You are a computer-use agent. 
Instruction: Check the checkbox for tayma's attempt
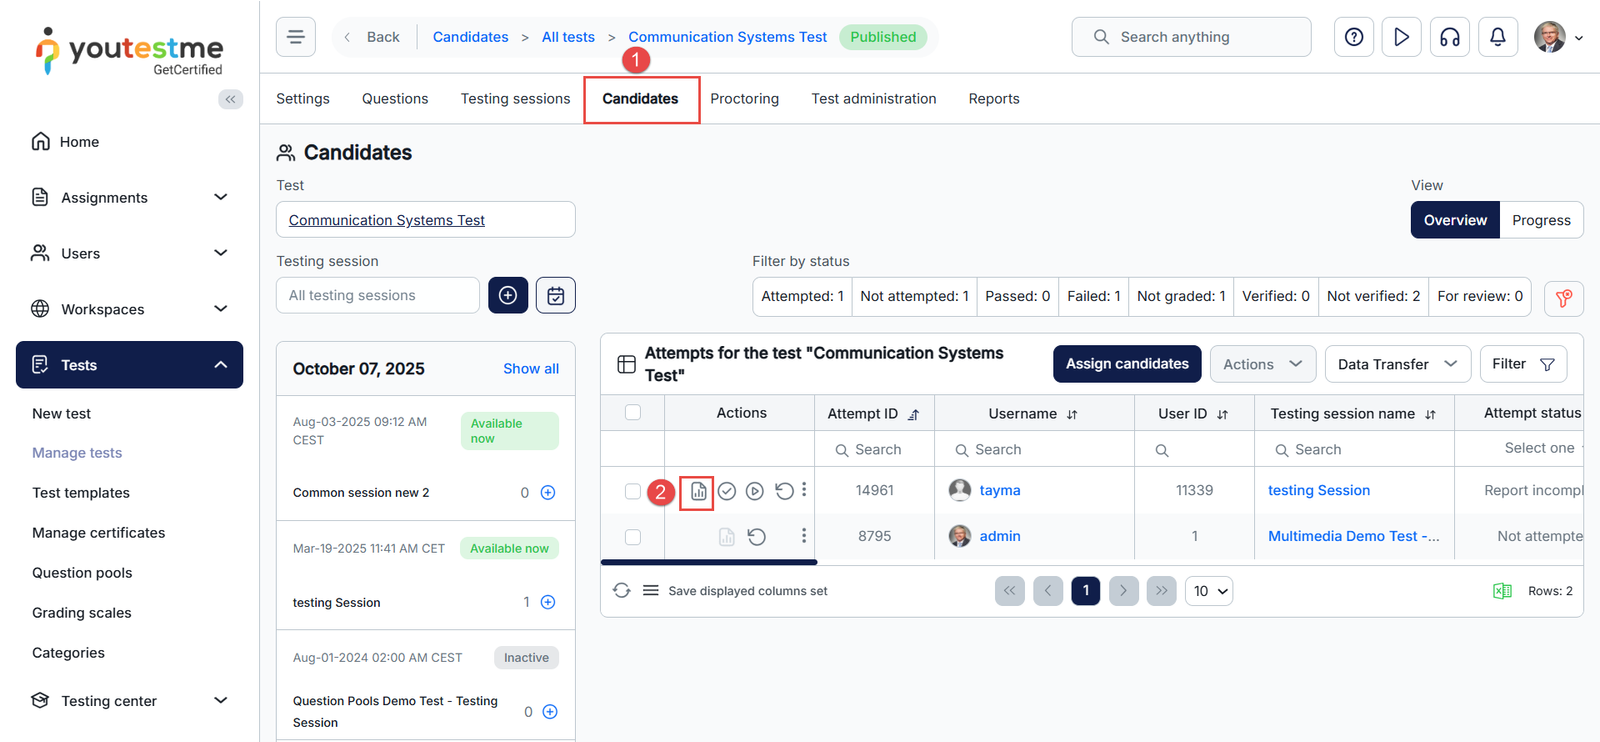tap(633, 491)
